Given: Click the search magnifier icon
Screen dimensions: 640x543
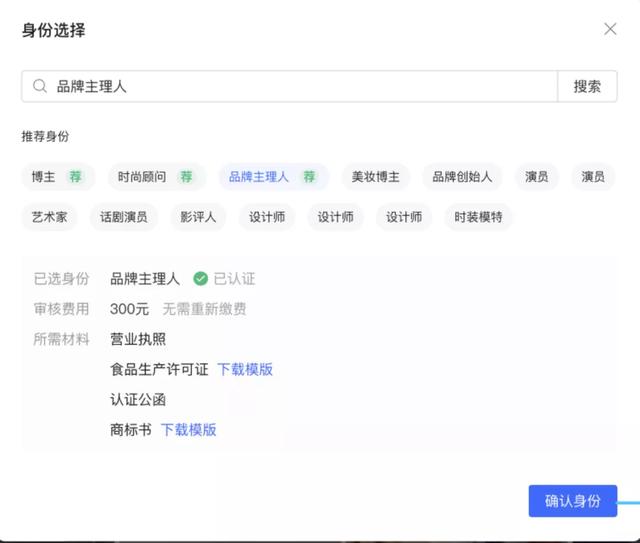Looking at the screenshot, I should [40, 87].
